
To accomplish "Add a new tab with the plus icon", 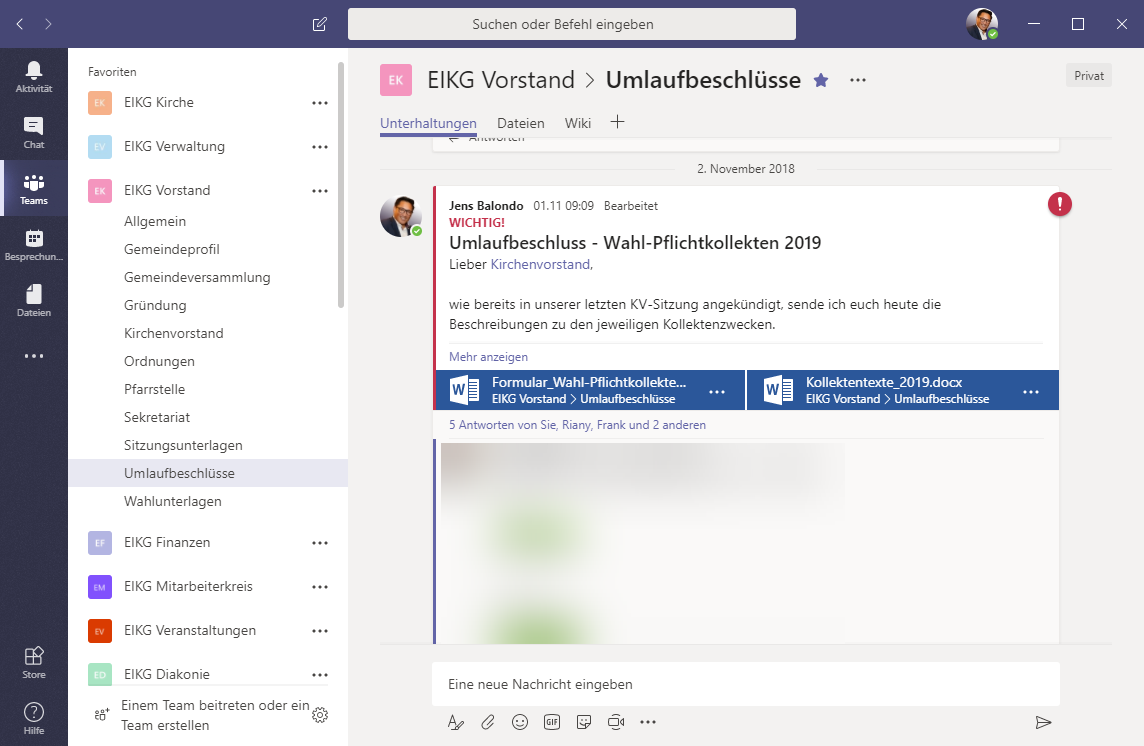I will click(x=617, y=122).
